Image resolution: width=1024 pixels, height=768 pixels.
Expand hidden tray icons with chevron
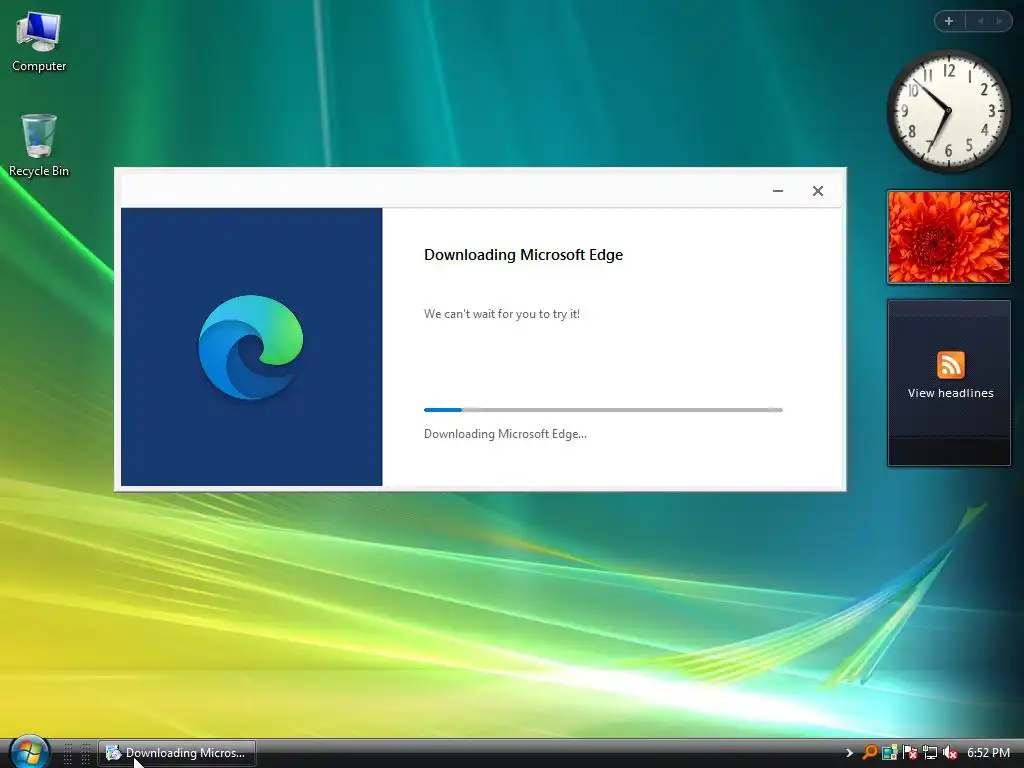(849, 753)
